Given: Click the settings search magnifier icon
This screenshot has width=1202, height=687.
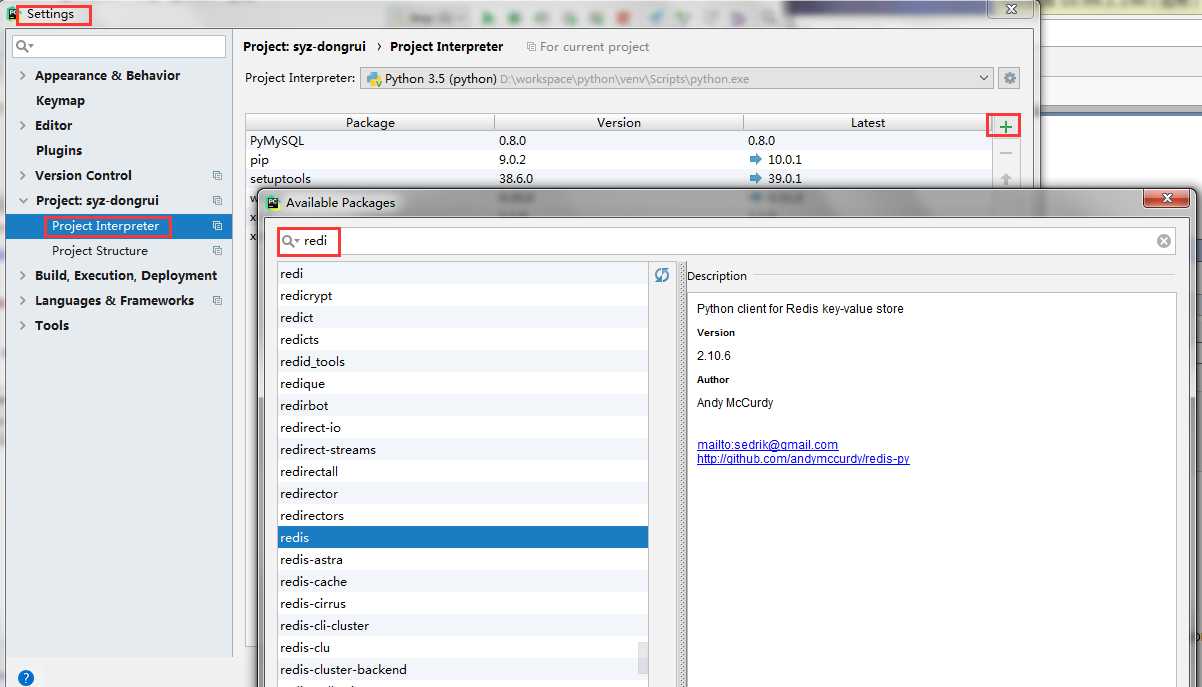Looking at the screenshot, I should [25, 47].
